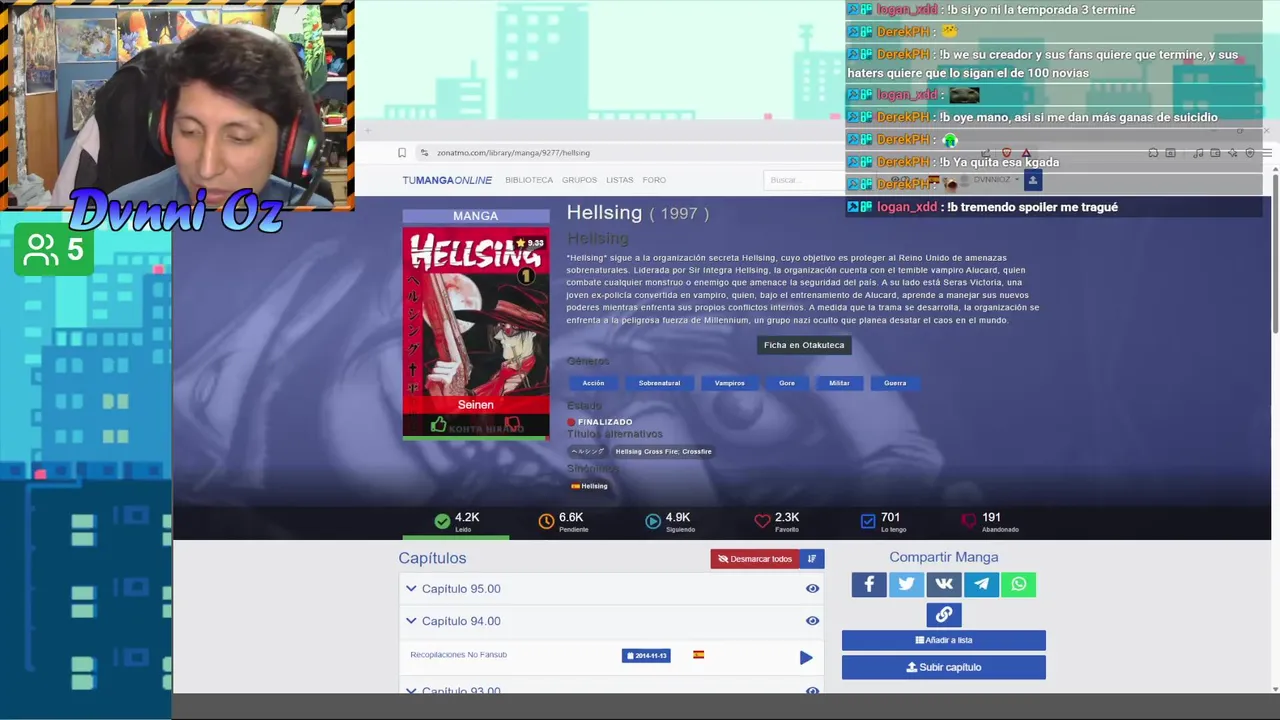Click the Spanish flag icon in Capítulo 94
Viewport: 1280px width, 720px height.
698,655
